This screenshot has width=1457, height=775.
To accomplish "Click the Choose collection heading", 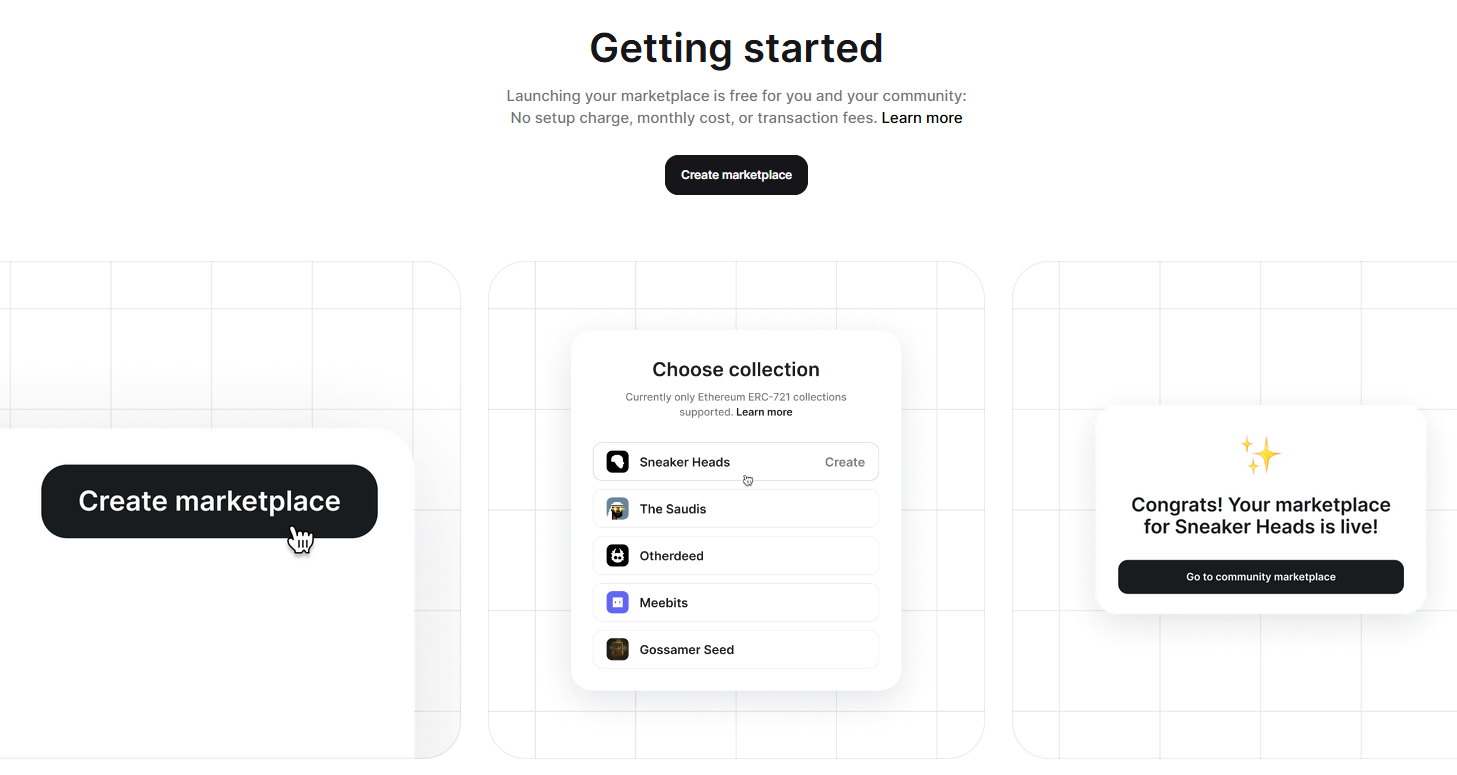I will [x=736, y=370].
